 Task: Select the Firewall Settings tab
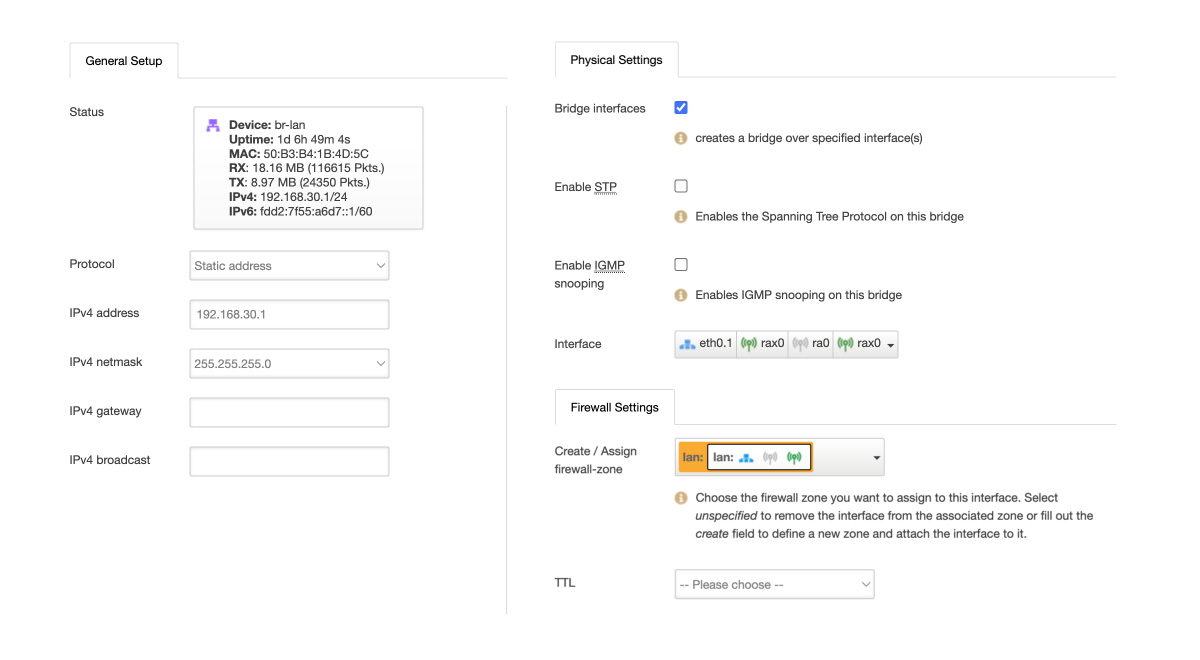click(614, 407)
